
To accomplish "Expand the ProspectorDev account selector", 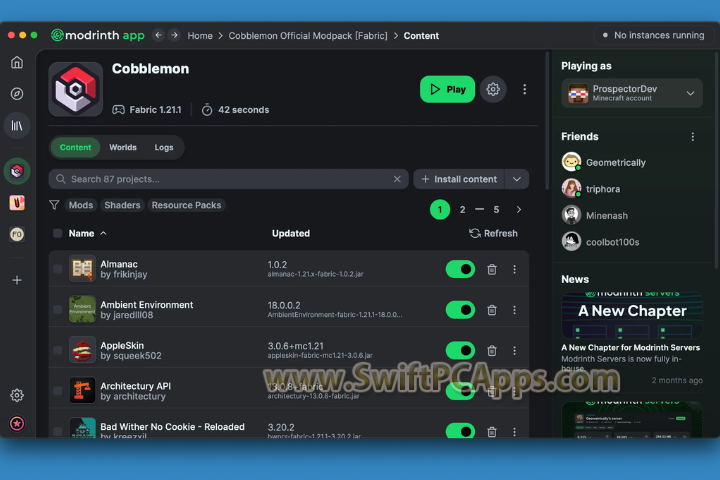I will pyautogui.click(x=632, y=93).
